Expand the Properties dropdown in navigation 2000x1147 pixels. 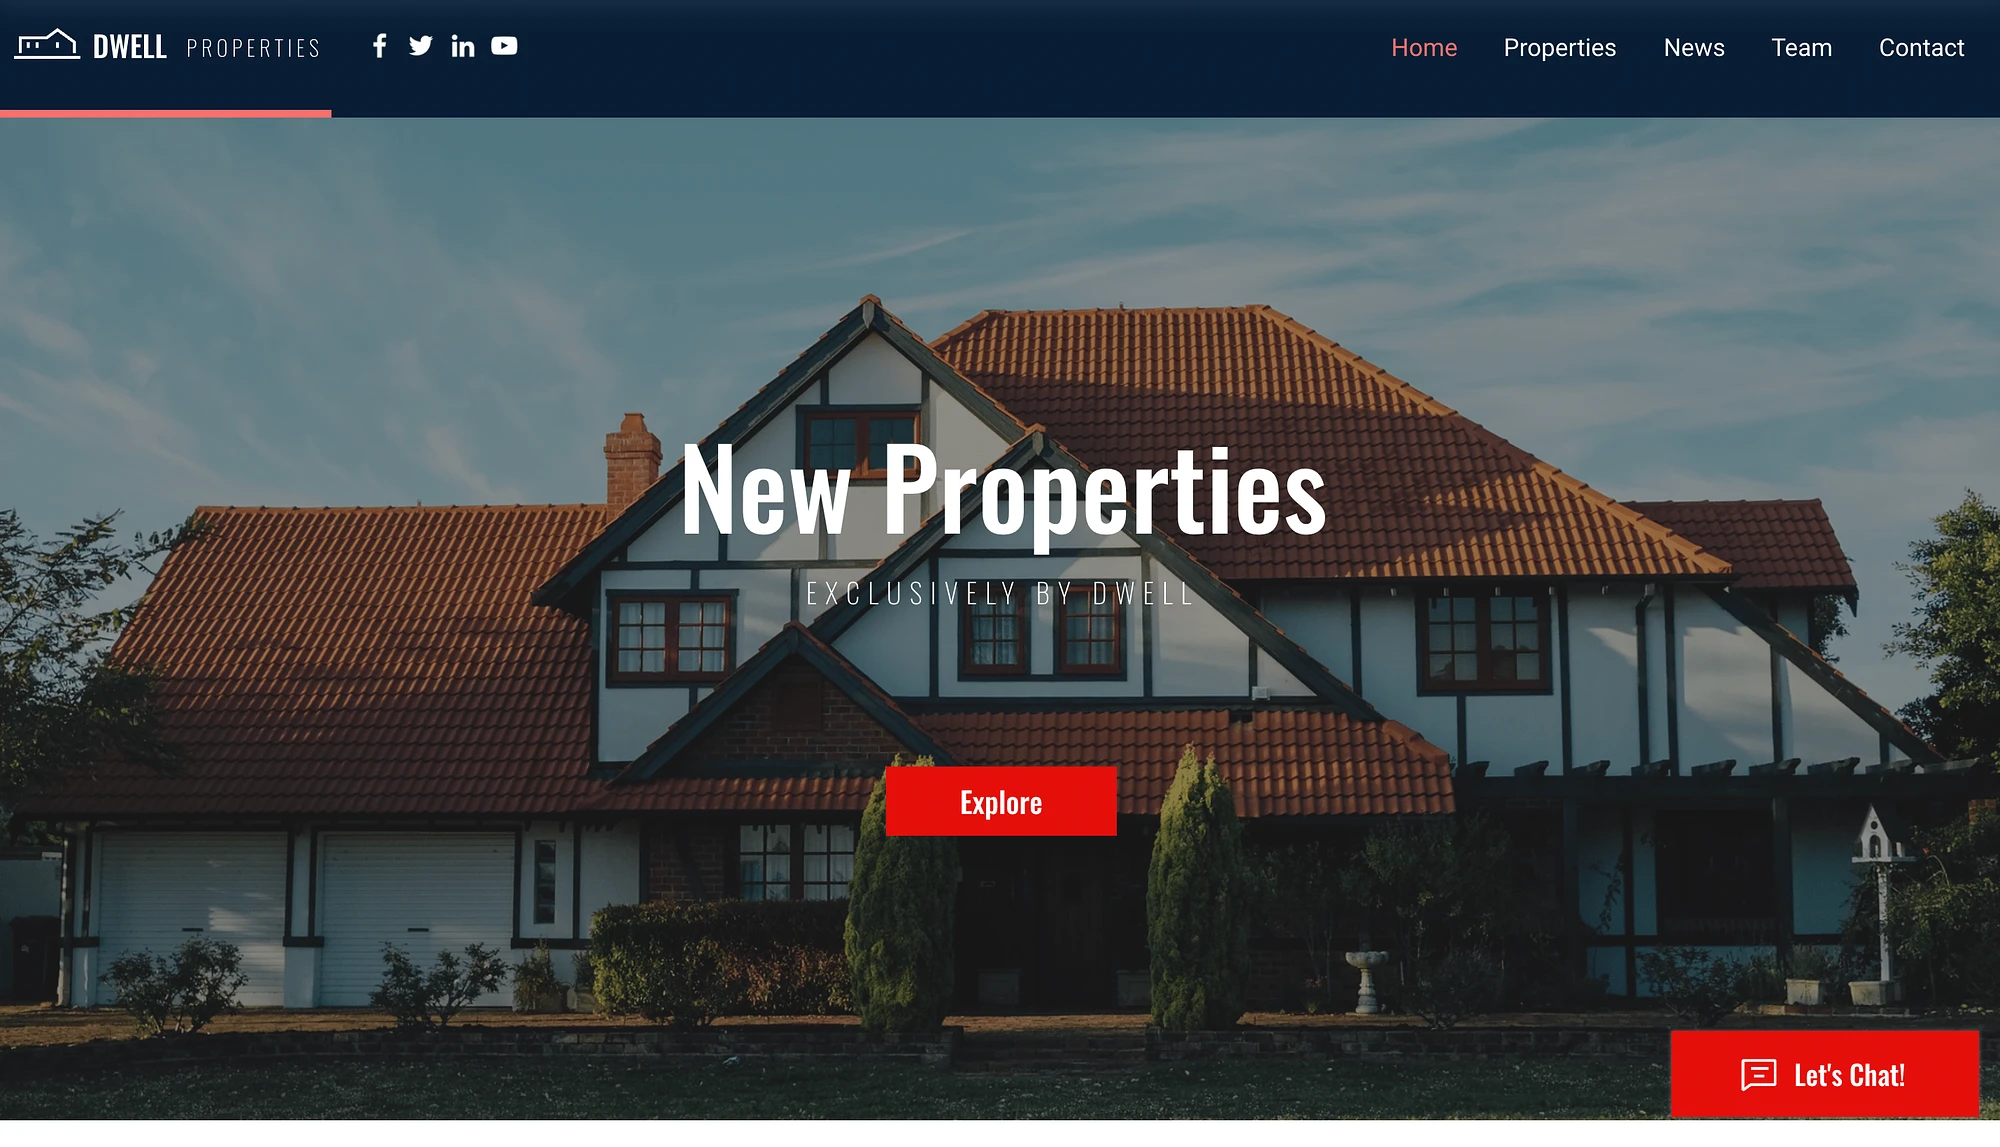click(x=1559, y=47)
